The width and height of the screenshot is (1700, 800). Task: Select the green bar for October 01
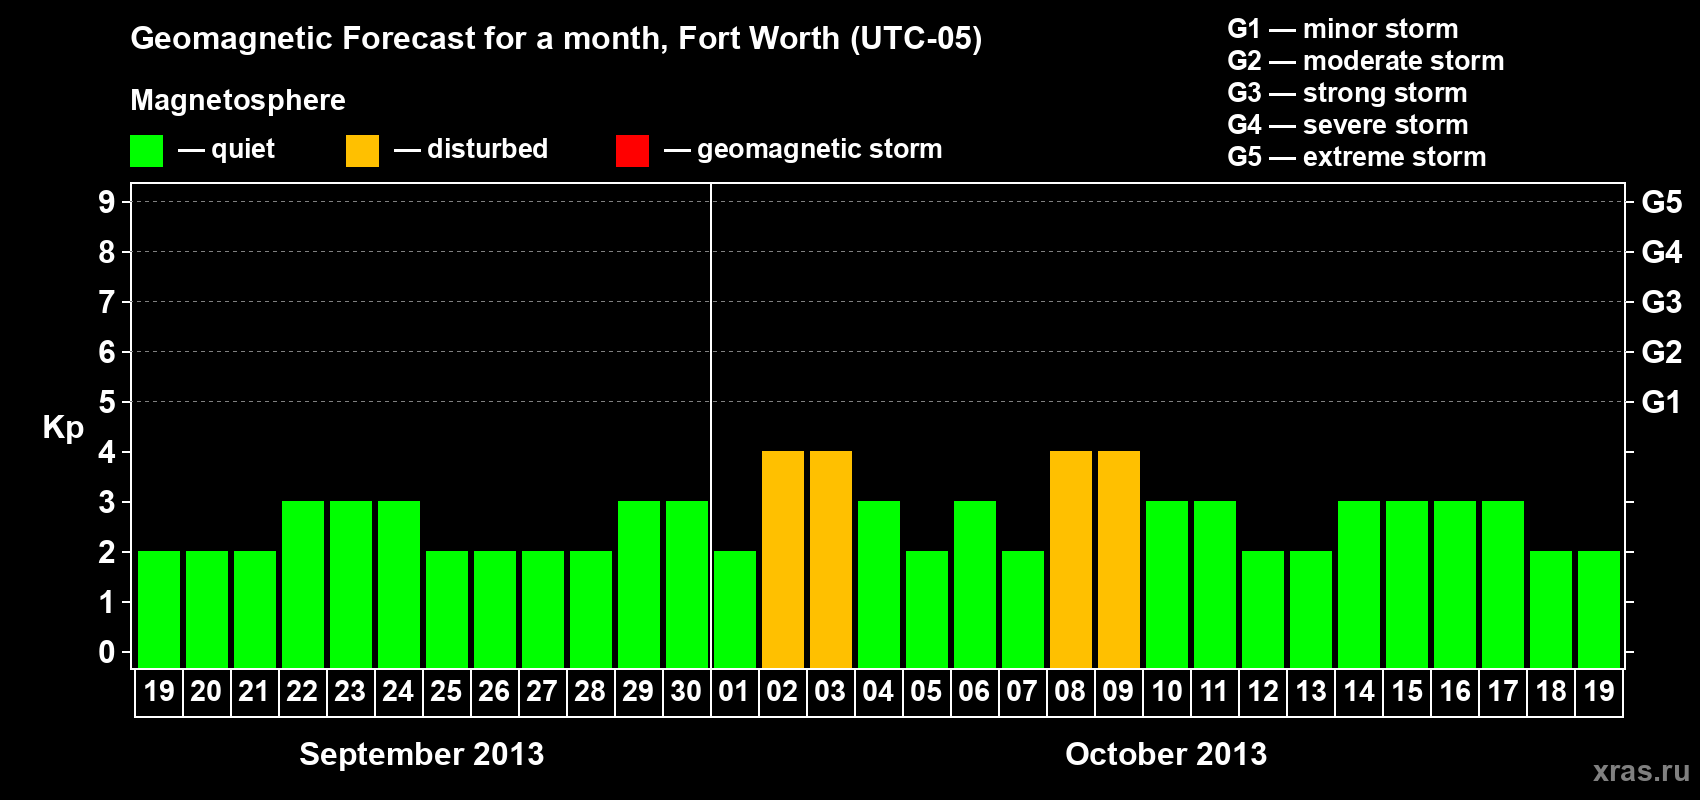click(735, 610)
